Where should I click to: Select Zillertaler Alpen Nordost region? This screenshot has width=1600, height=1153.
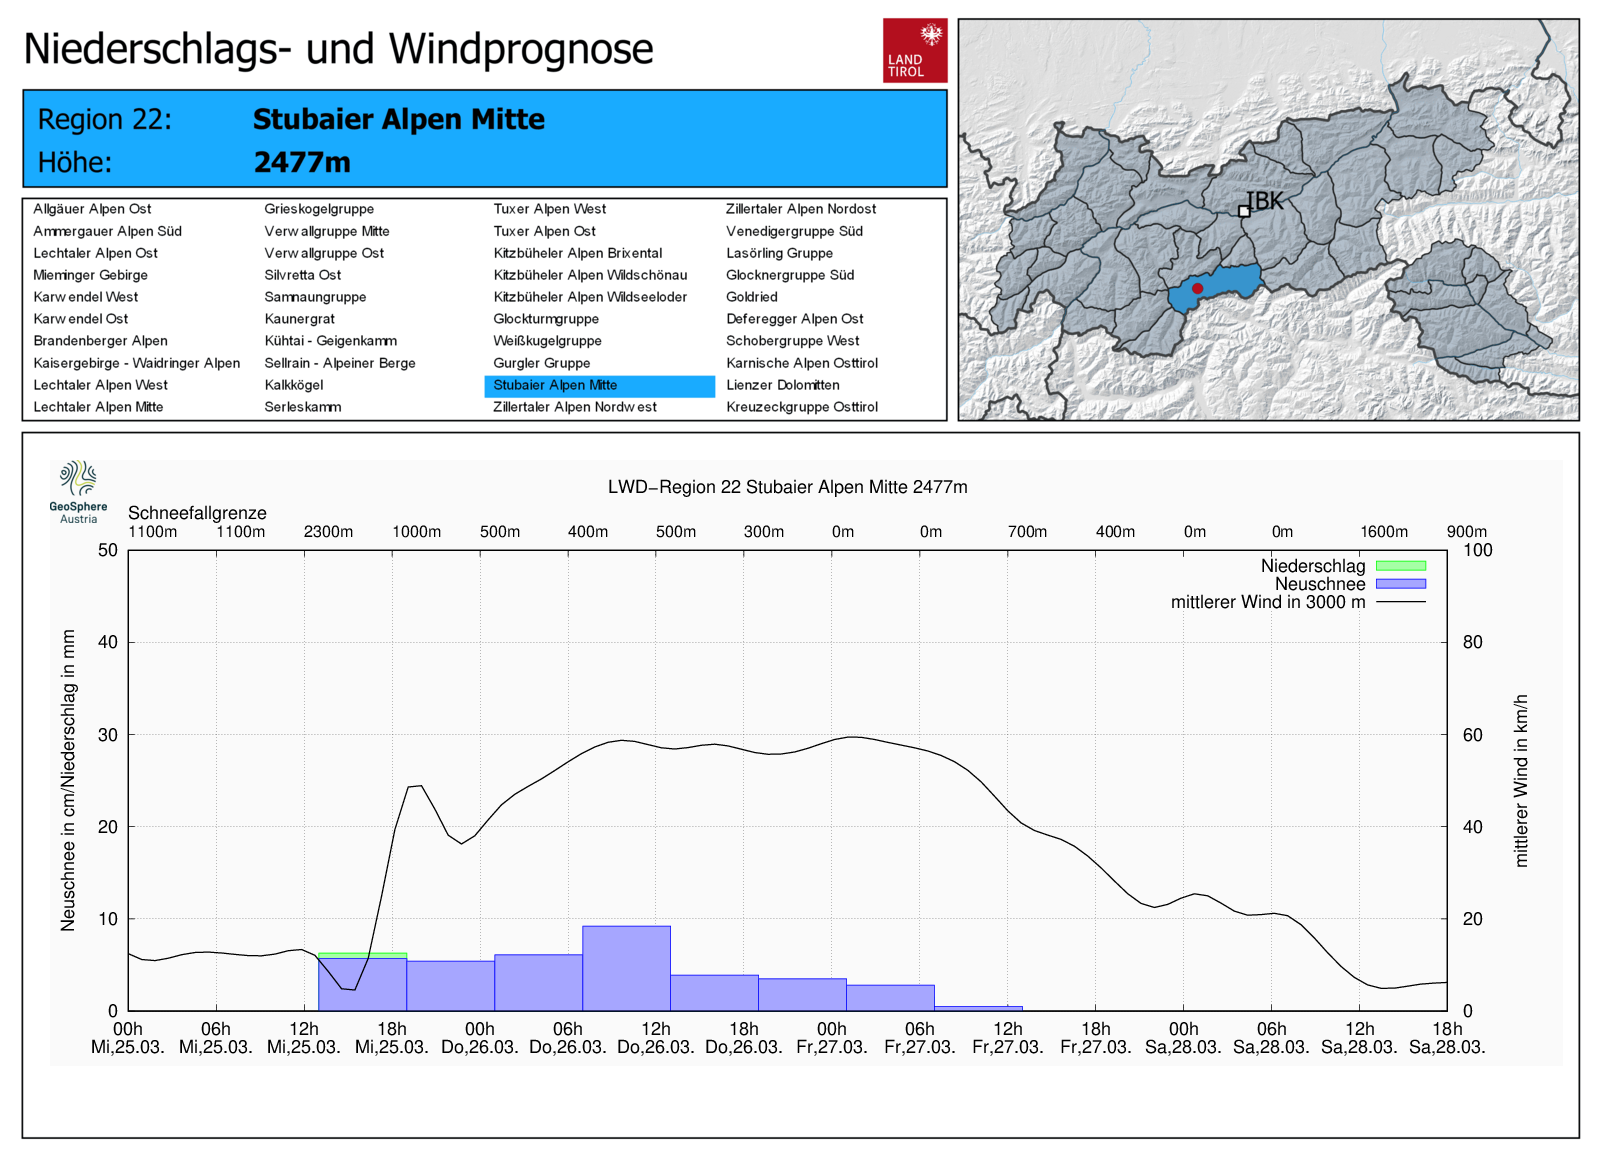[x=801, y=209]
